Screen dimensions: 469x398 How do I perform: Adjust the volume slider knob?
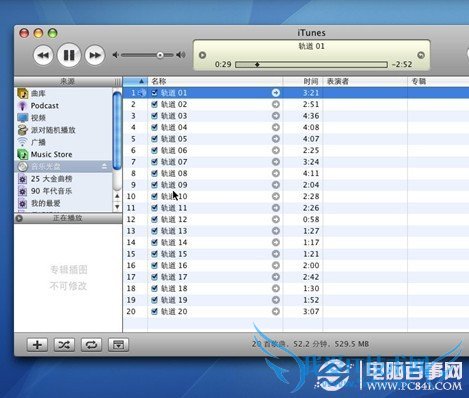(160, 55)
